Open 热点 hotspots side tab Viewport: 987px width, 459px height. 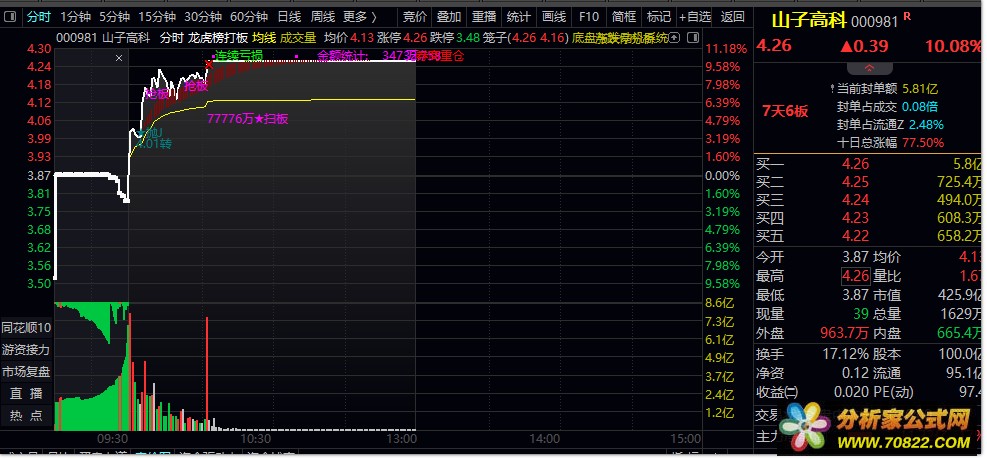(26, 416)
